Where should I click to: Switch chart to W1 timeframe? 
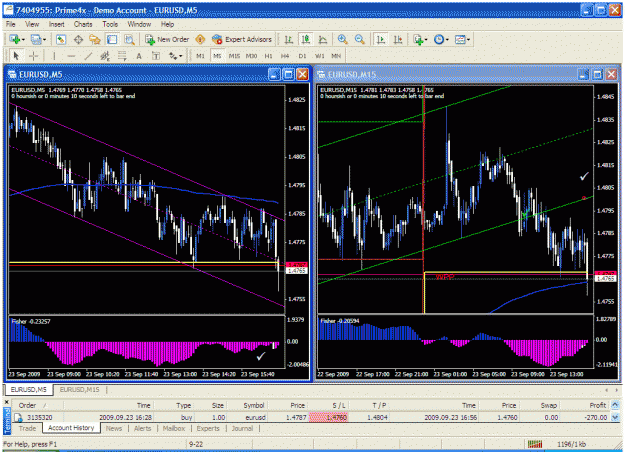pyautogui.click(x=319, y=56)
